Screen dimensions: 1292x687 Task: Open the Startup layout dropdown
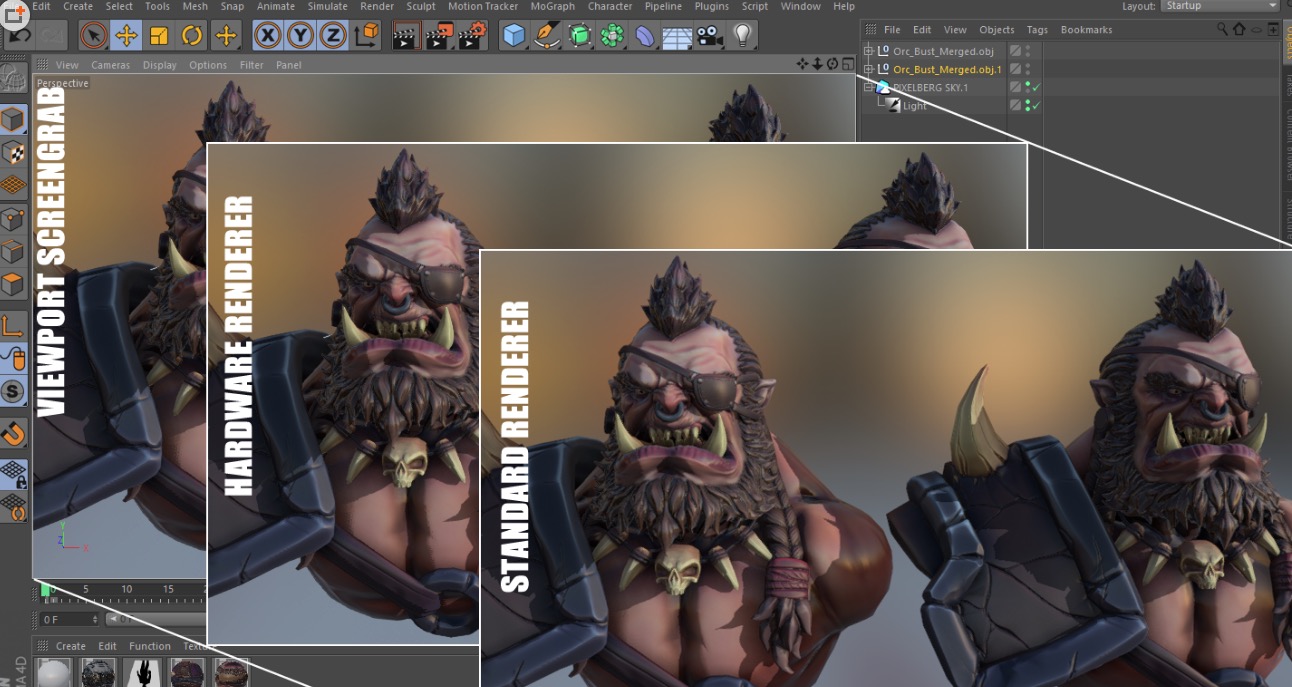(x=1220, y=6)
